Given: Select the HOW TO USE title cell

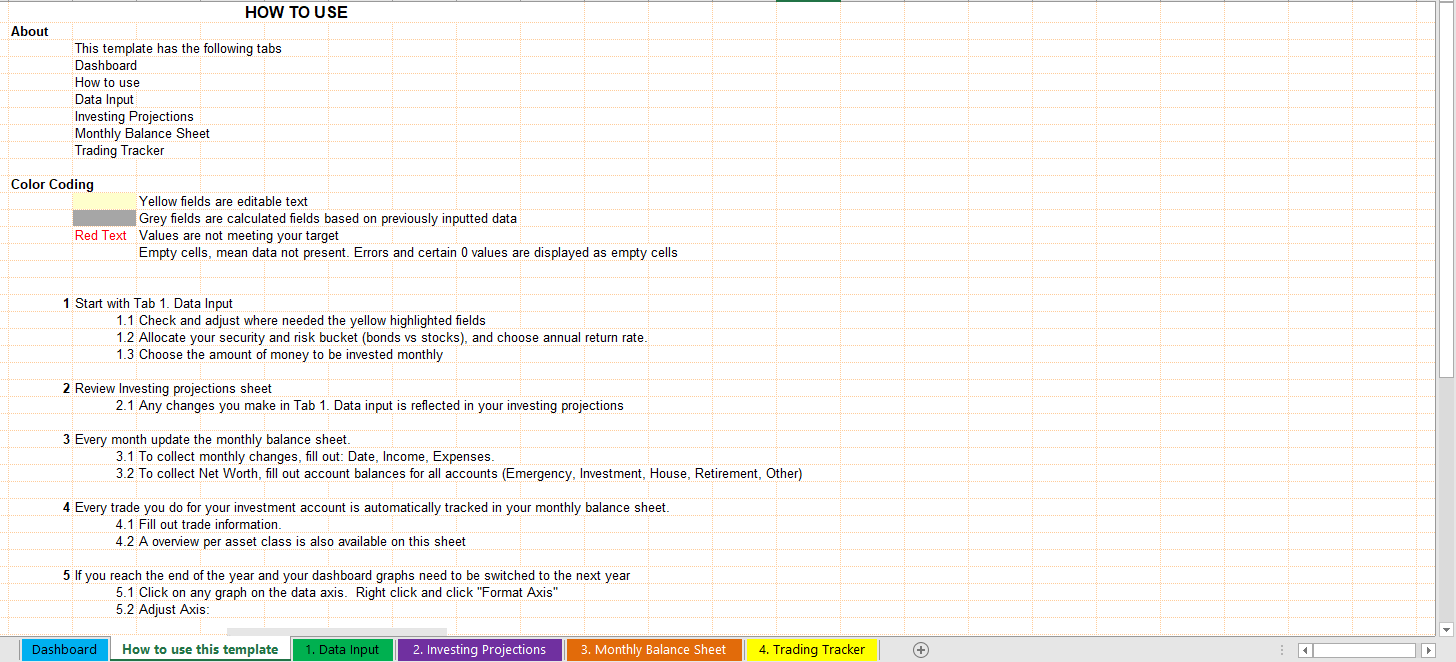Looking at the screenshot, I should click(x=296, y=12).
